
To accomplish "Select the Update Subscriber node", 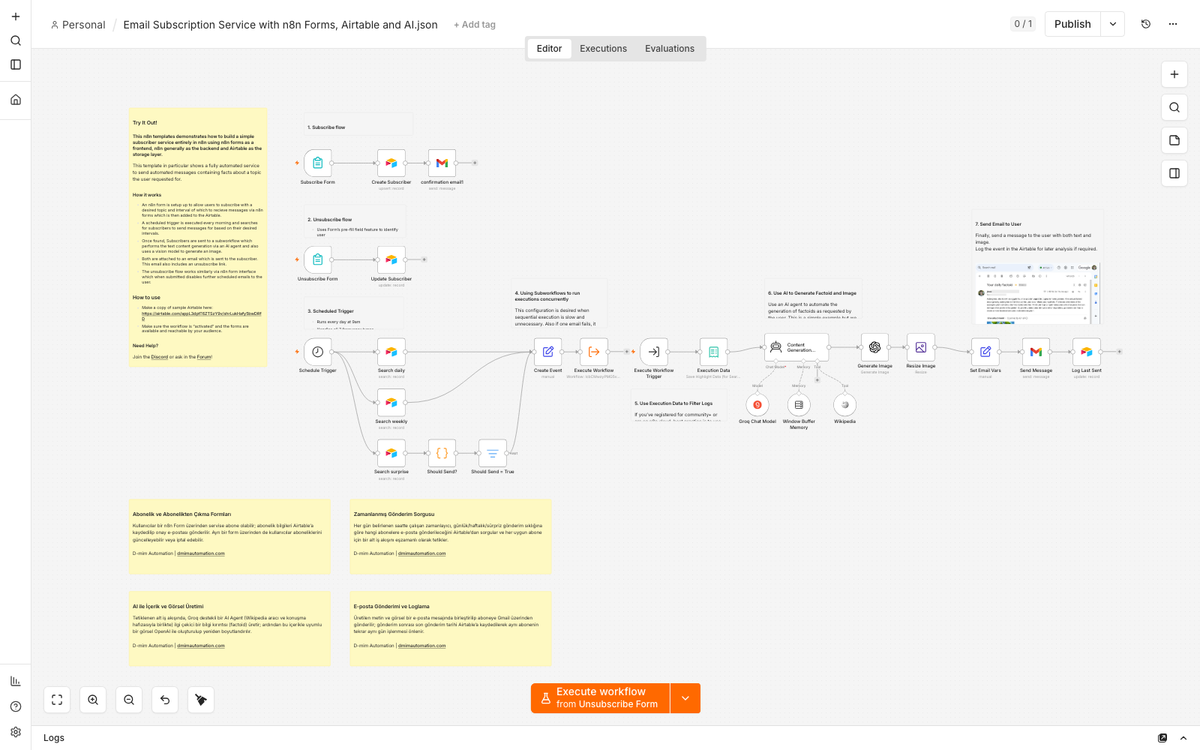I will (391, 260).
